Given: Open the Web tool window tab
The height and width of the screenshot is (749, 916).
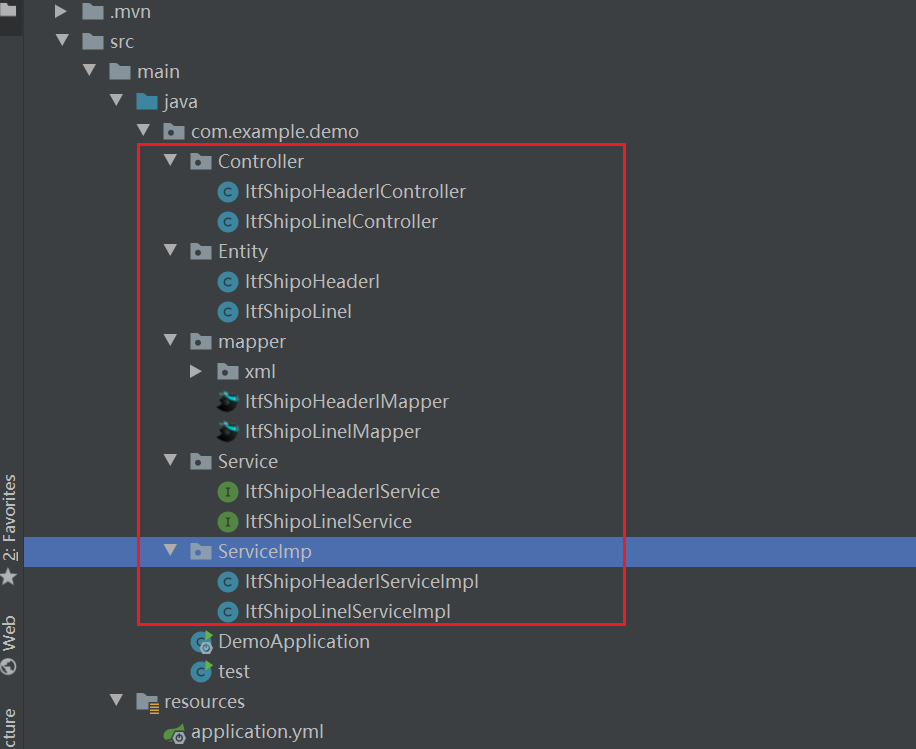Looking at the screenshot, I should (9, 633).
